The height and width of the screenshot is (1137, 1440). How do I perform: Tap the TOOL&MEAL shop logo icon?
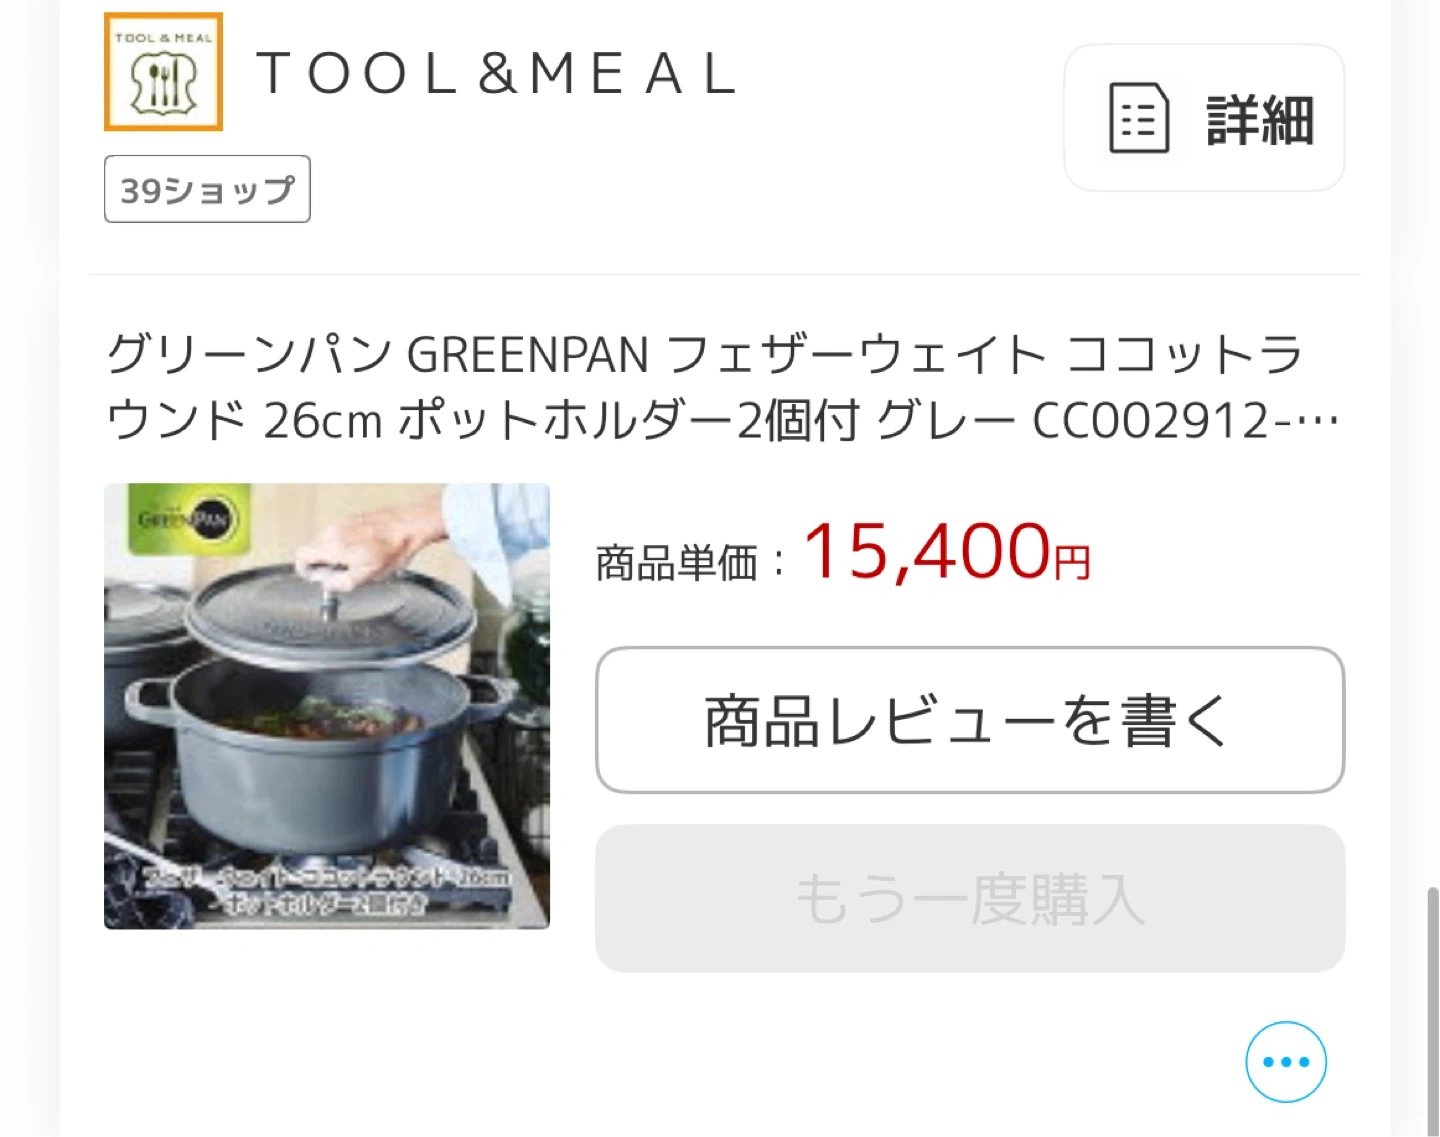(163, 72)
